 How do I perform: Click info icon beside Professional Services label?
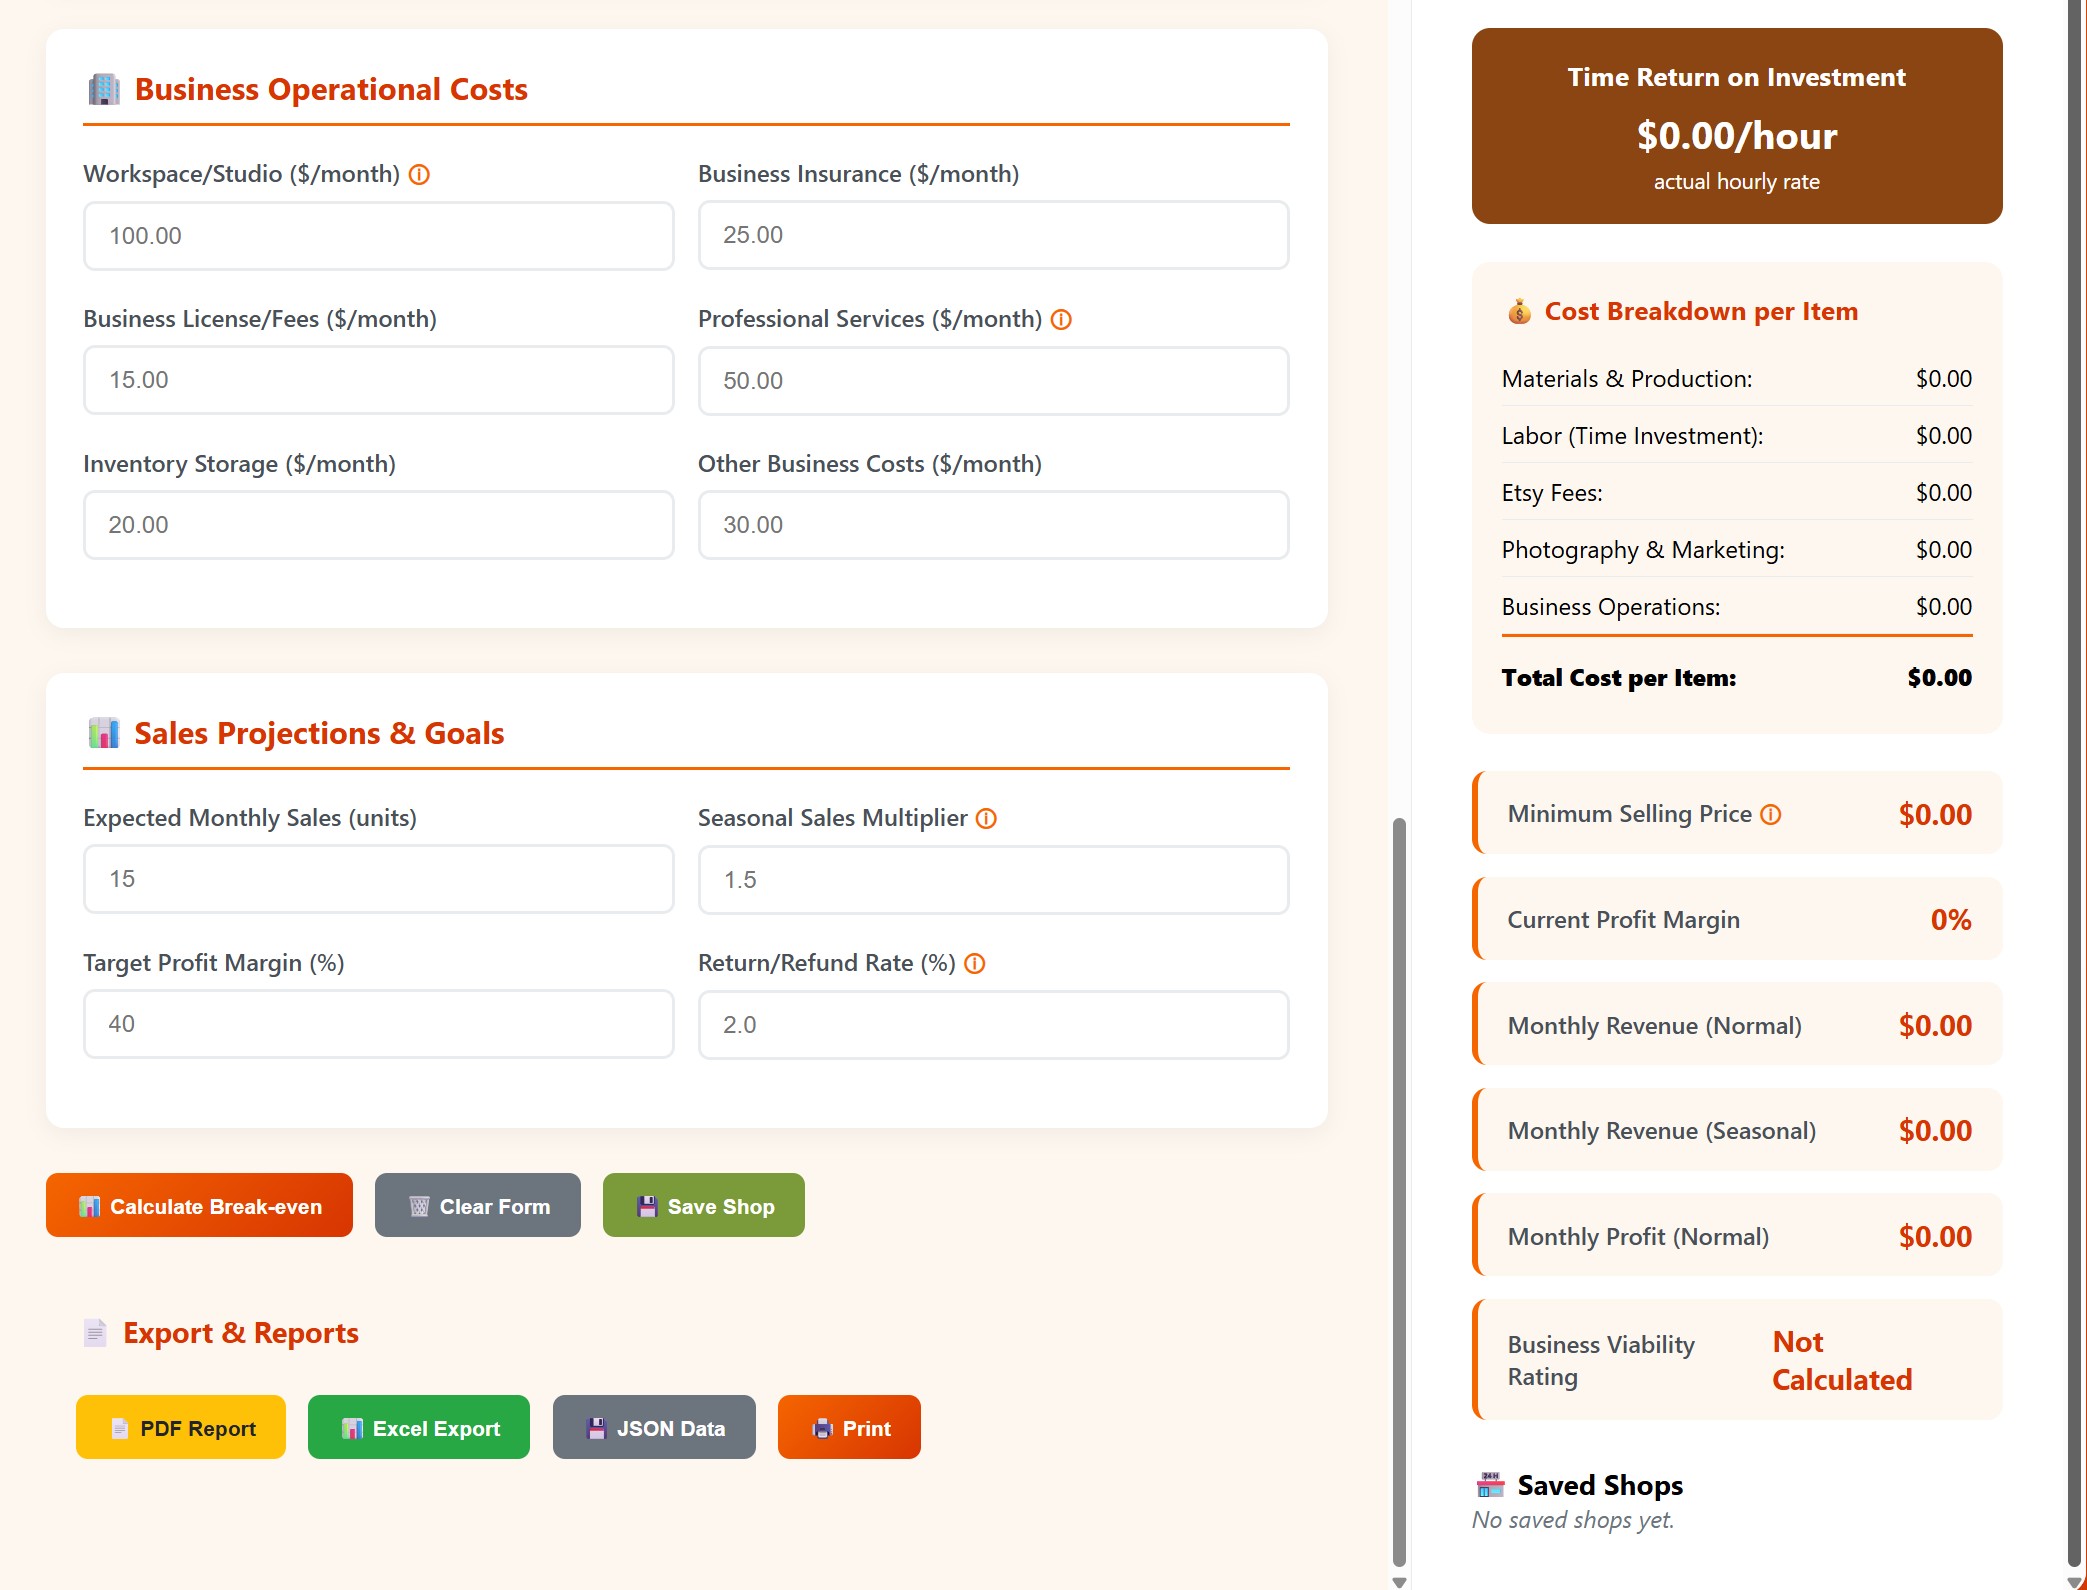click(1061, 320)
